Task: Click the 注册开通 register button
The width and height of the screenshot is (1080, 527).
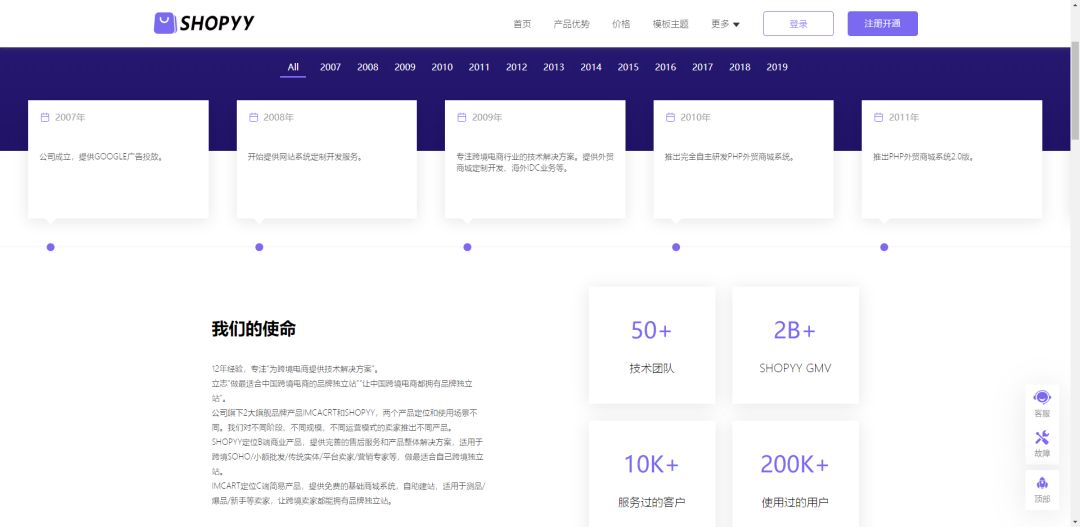Action: [x=882, y=23]
